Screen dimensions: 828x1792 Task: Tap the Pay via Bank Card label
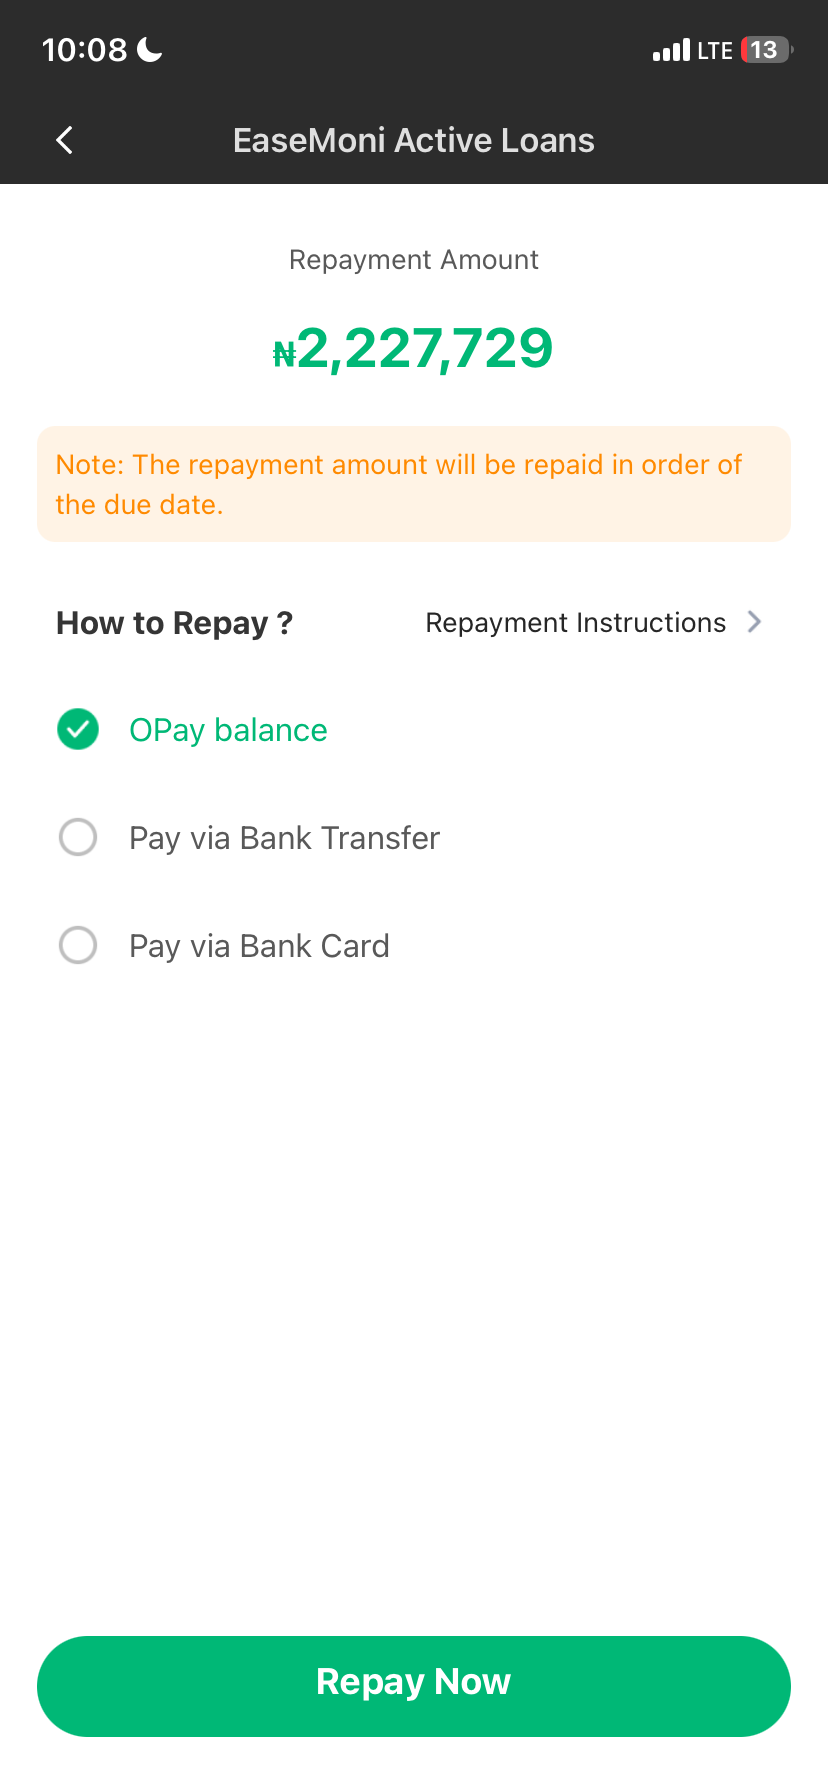click(x=260, y=946)
